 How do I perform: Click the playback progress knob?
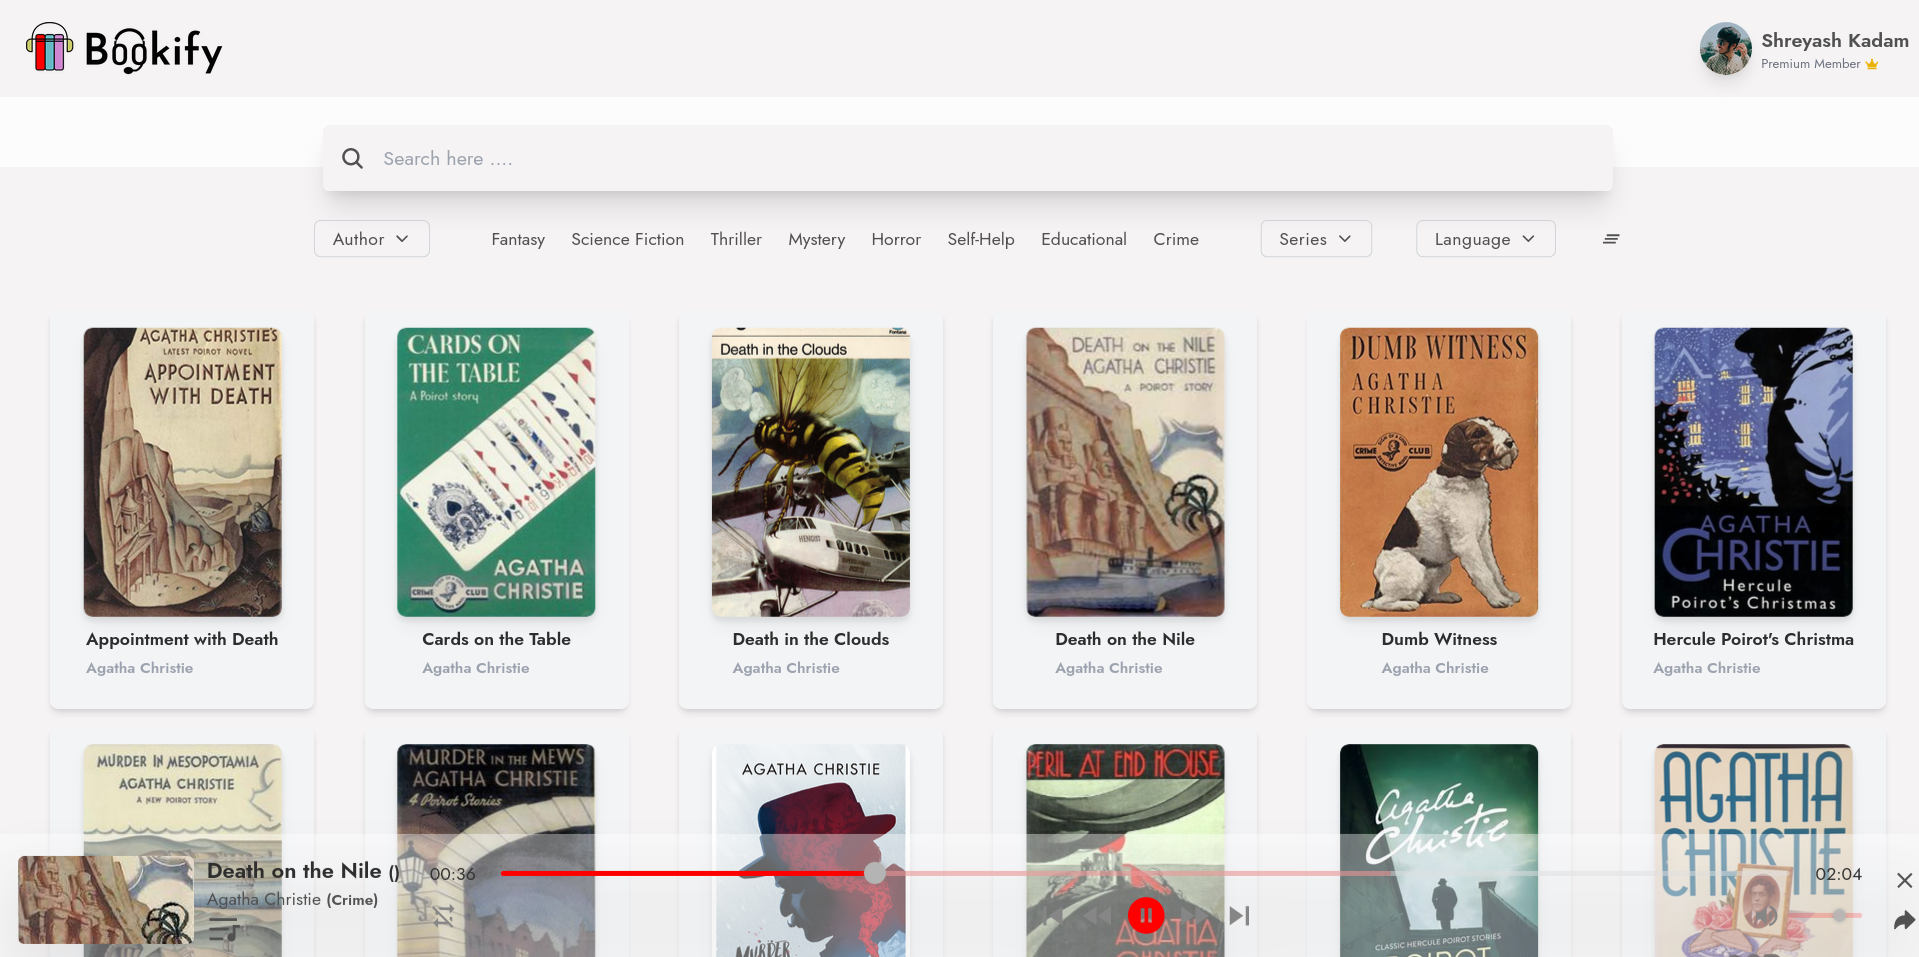(x=875, y=873)
